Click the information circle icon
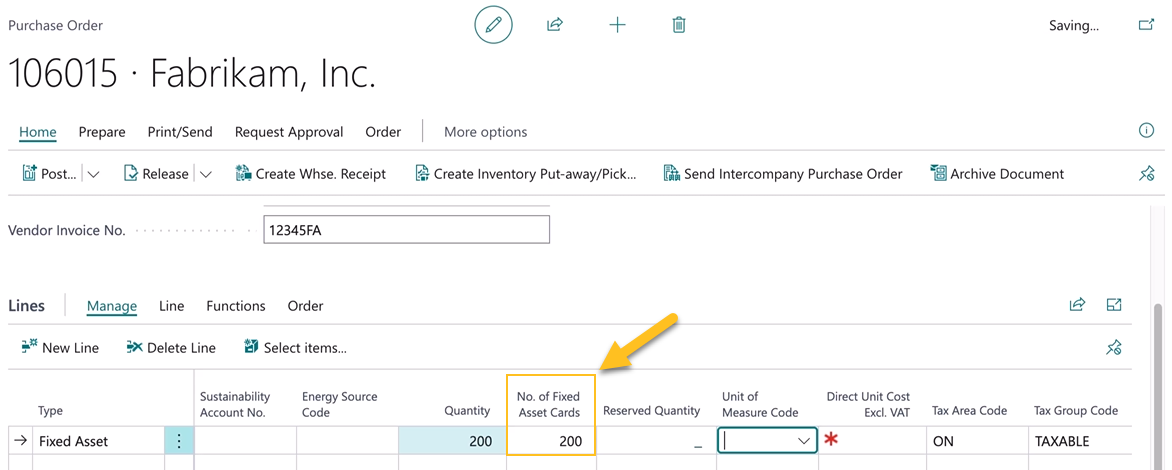 pyautogui.click(x=1146, y=131)
